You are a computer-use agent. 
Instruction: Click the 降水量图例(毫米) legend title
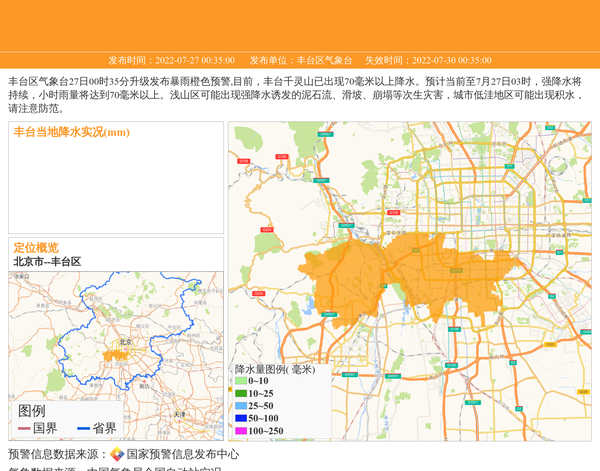pyautogui.click(x=274, y=369)
